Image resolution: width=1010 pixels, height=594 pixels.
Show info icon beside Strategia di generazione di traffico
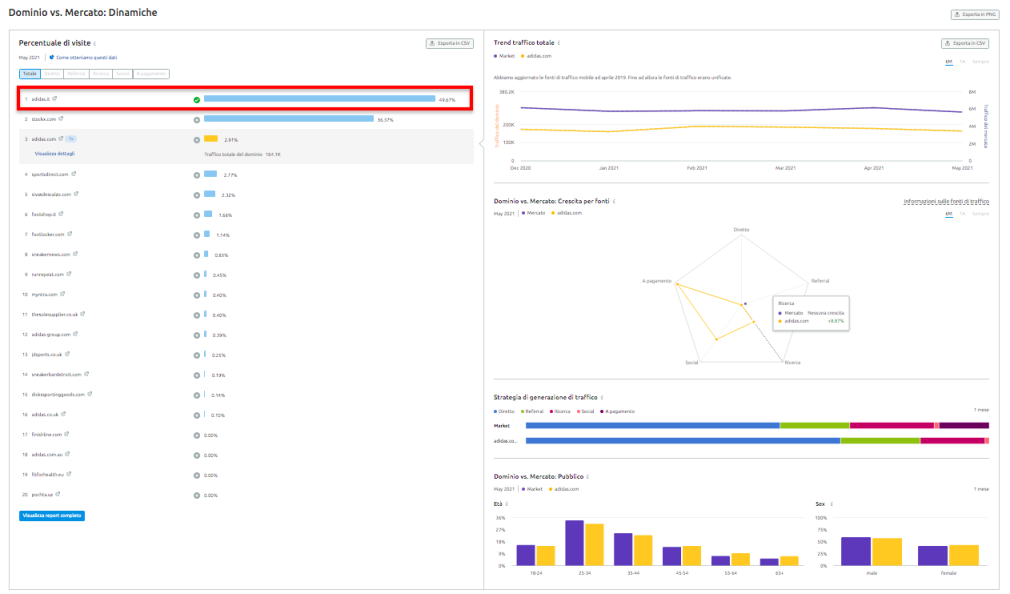pos(602,397)
